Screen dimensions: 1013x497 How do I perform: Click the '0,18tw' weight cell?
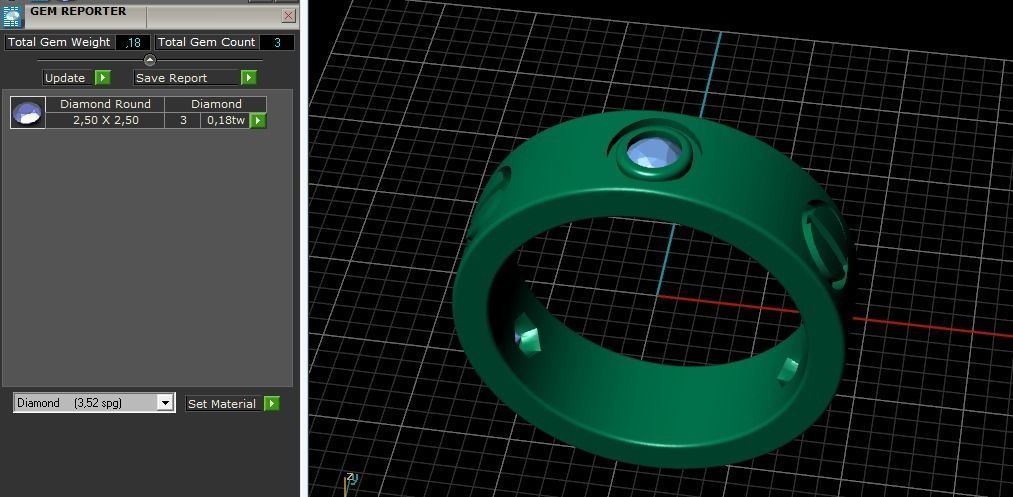pos(225,120)
